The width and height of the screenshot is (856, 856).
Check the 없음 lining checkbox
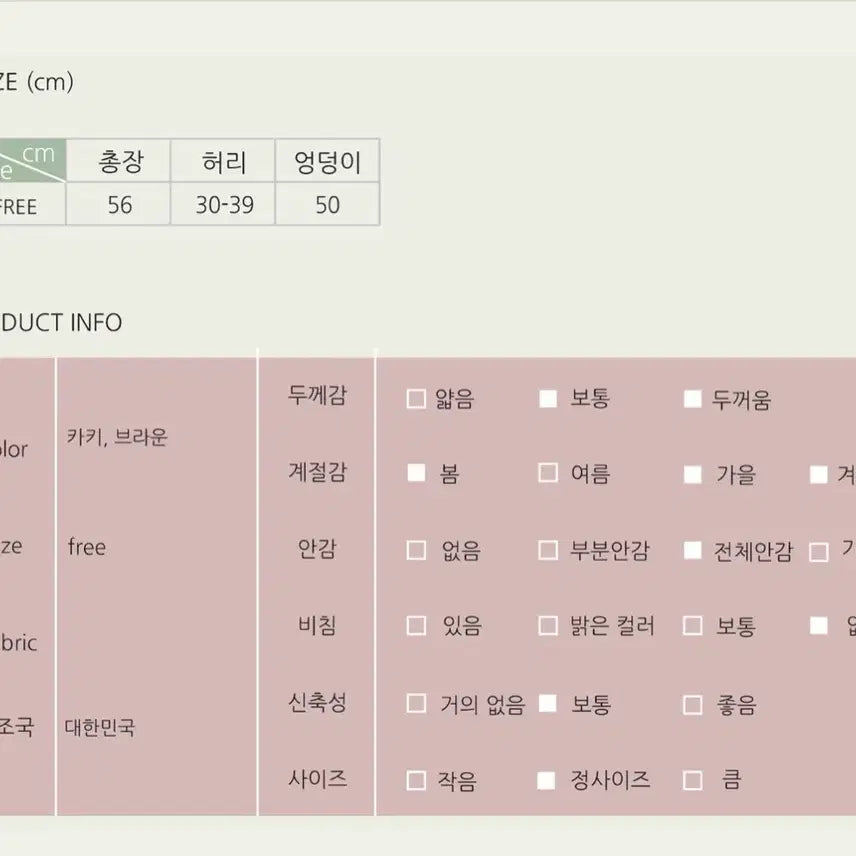coord(416,550)
